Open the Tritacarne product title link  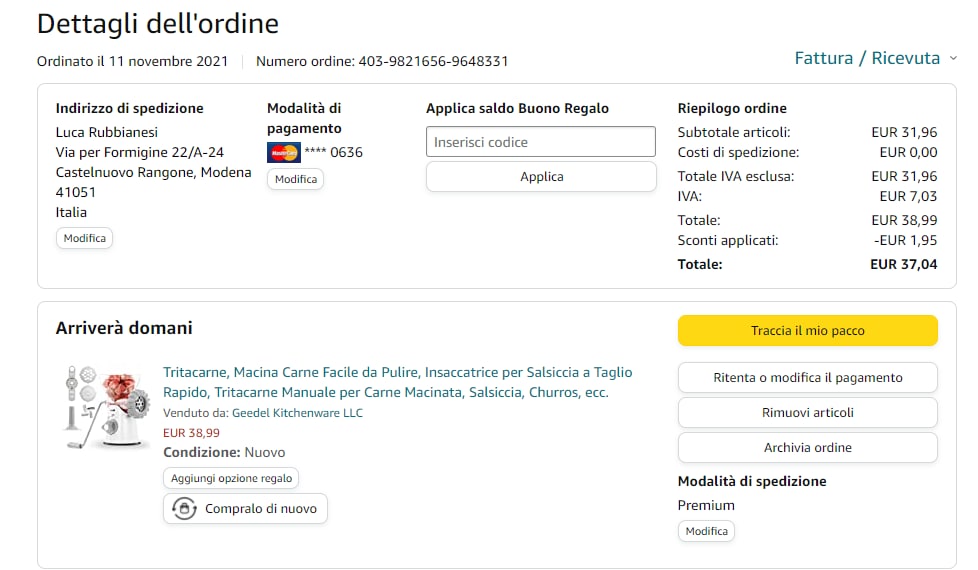click(x=397, y=382)
